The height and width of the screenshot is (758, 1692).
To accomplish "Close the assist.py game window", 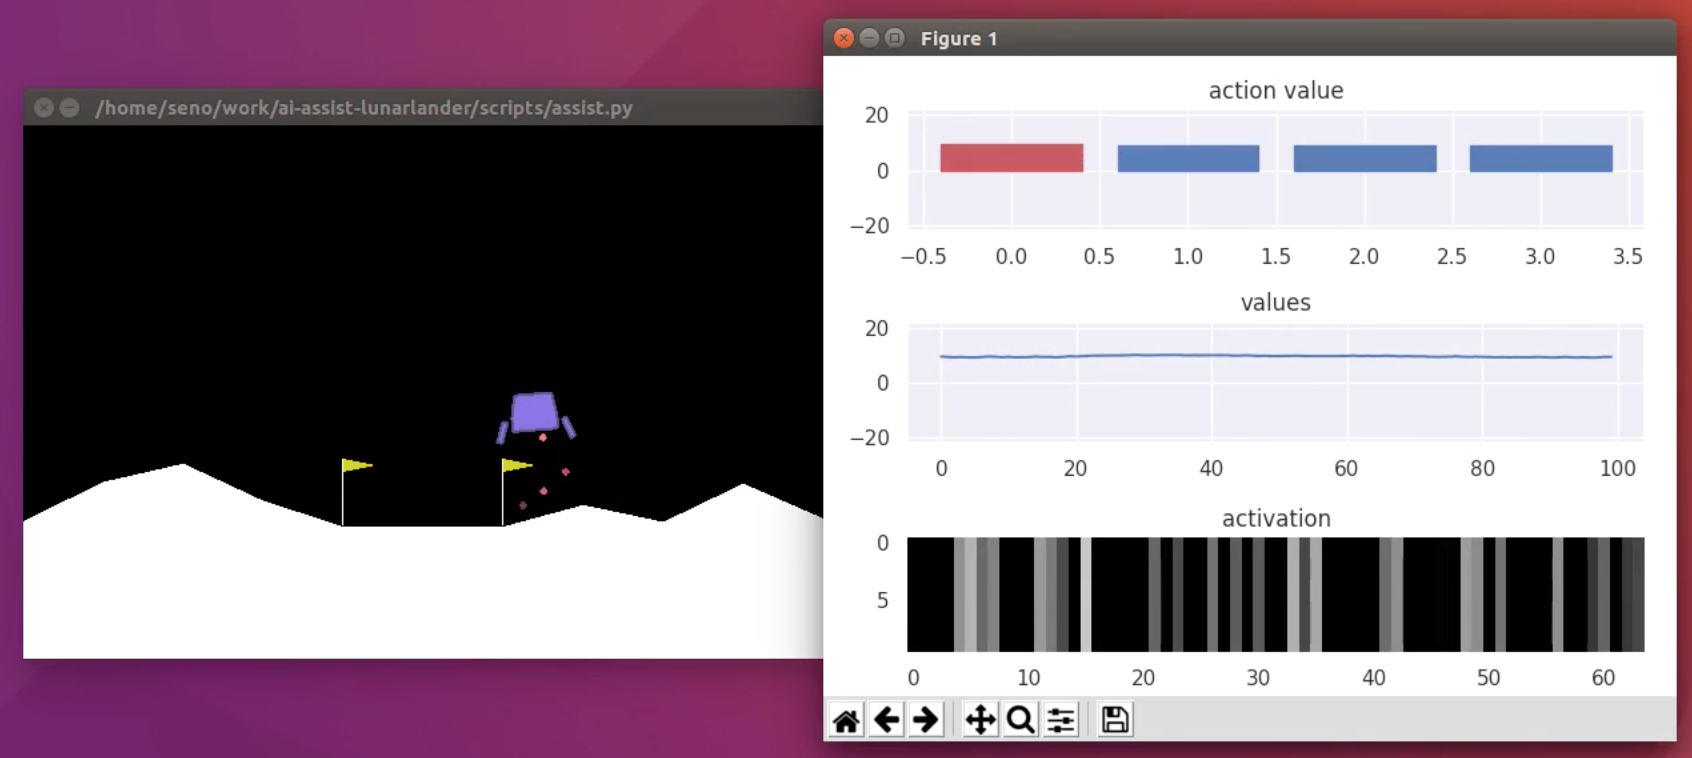I will tap(44, 107).
